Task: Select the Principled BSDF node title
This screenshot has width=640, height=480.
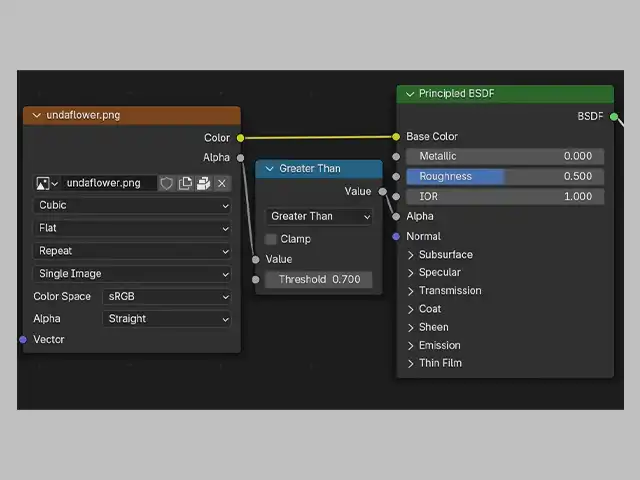Action: point(457,94)
